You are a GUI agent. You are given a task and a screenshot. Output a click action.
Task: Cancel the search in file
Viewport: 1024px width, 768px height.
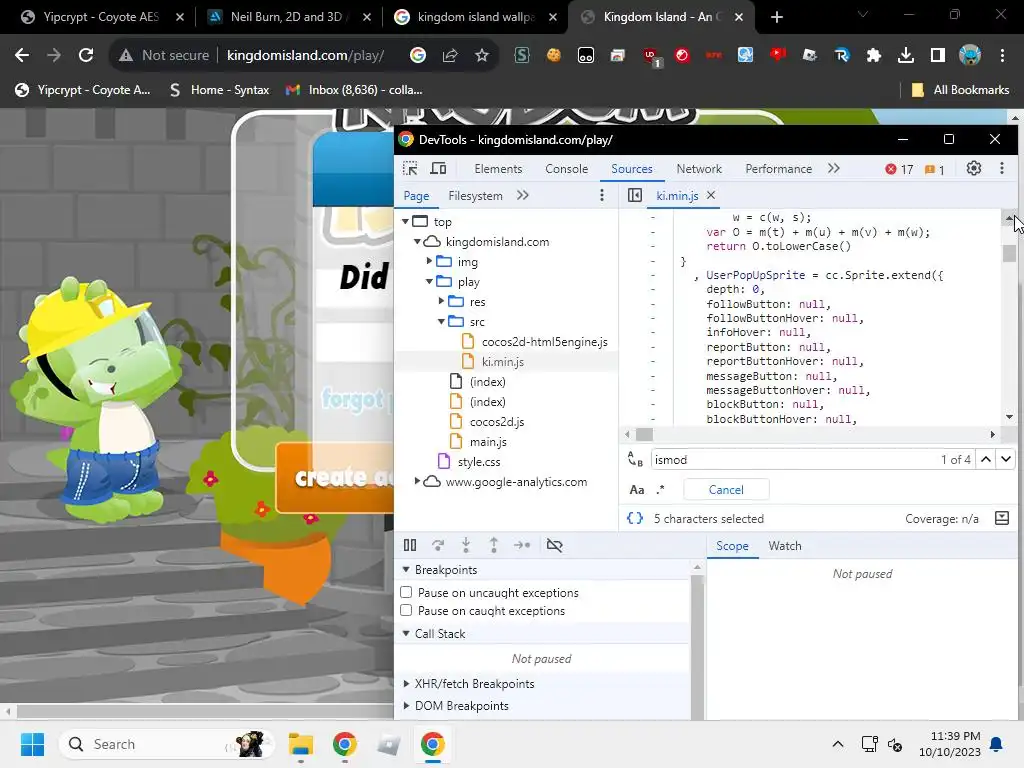click(726, 490)
